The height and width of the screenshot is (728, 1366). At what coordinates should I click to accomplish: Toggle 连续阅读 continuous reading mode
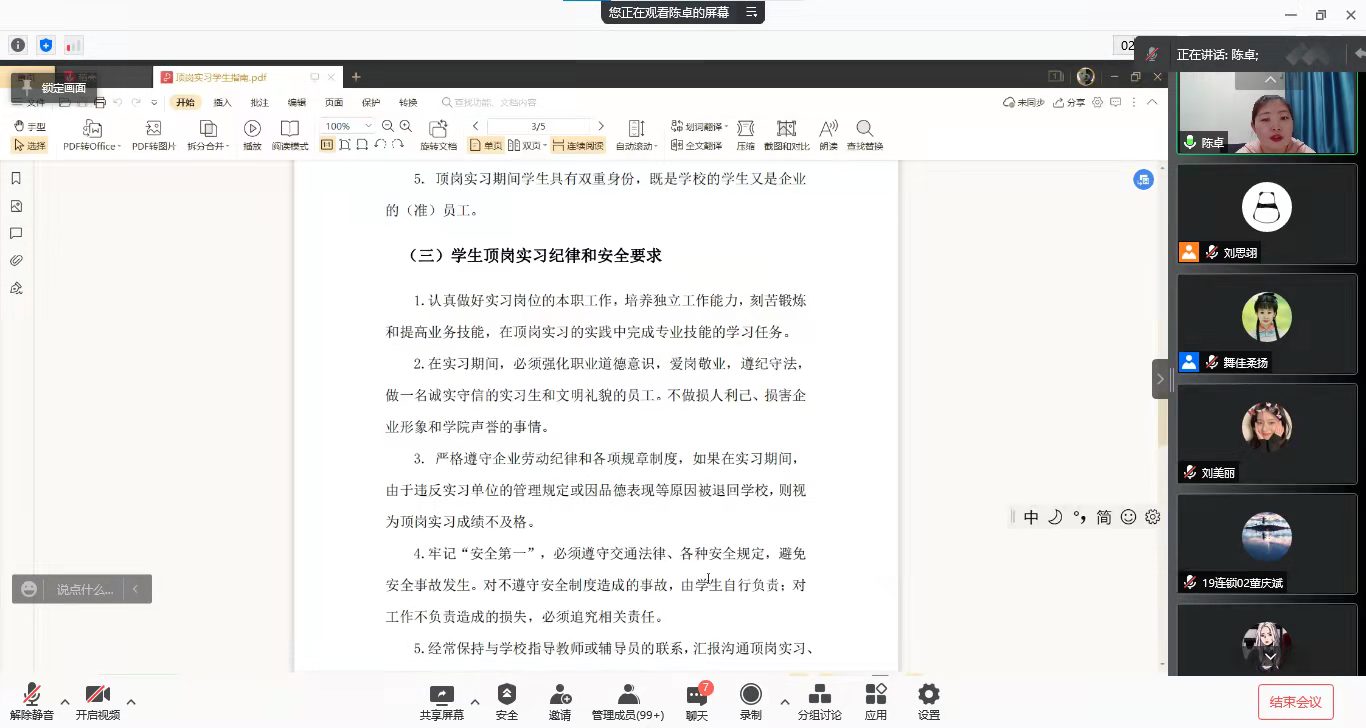(x=578, y=145)
